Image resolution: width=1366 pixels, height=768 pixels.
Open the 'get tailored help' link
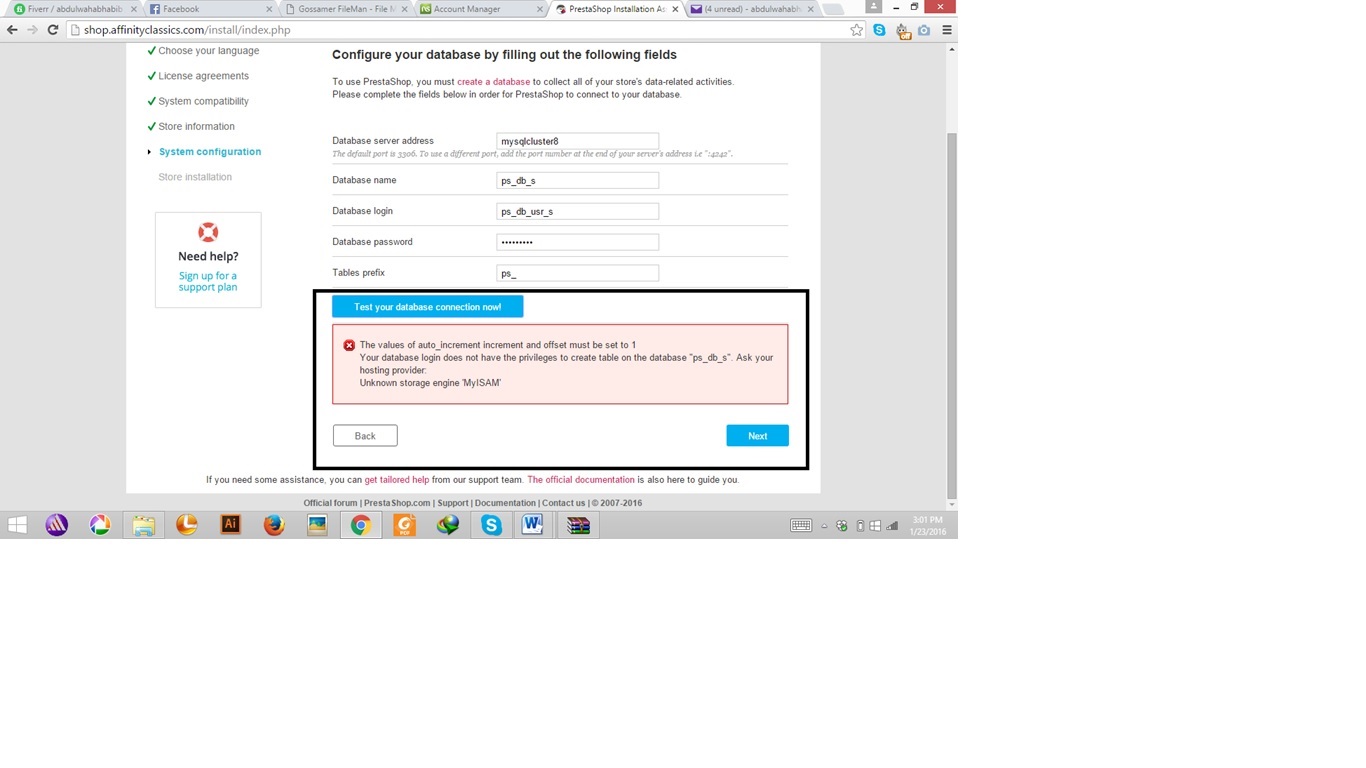(x=397, y=480)
